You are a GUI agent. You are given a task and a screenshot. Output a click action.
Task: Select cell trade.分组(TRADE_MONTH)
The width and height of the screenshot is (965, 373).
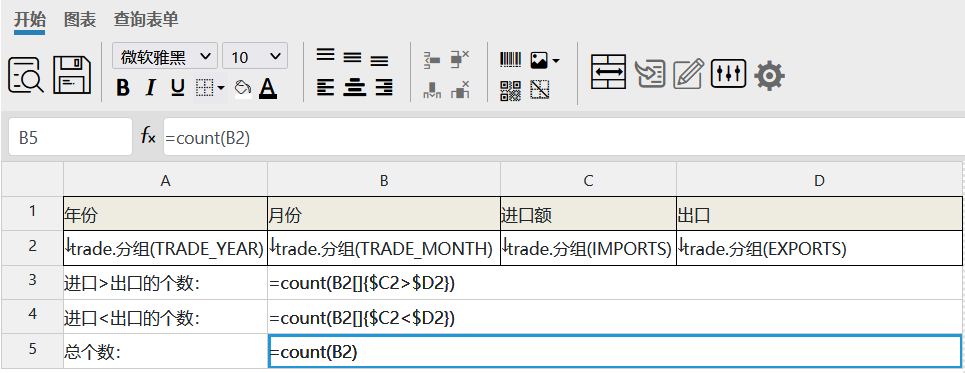point(384,248)
